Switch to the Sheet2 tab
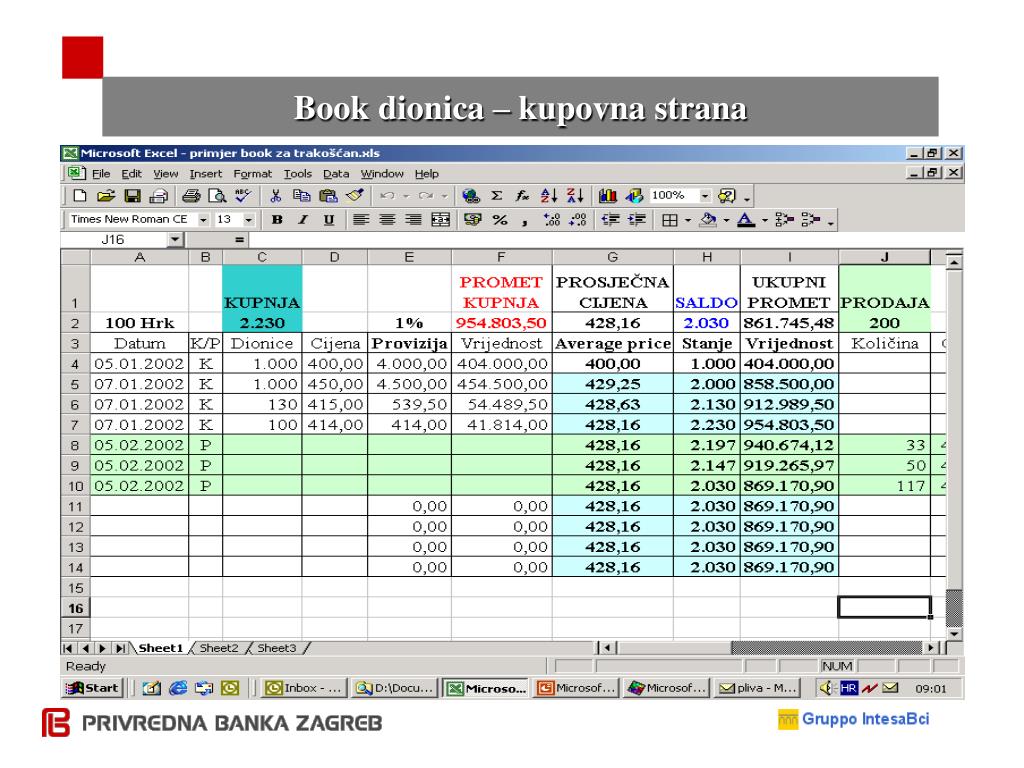The height and width of the screenshot is (768, 1024). tap(219, 648)
